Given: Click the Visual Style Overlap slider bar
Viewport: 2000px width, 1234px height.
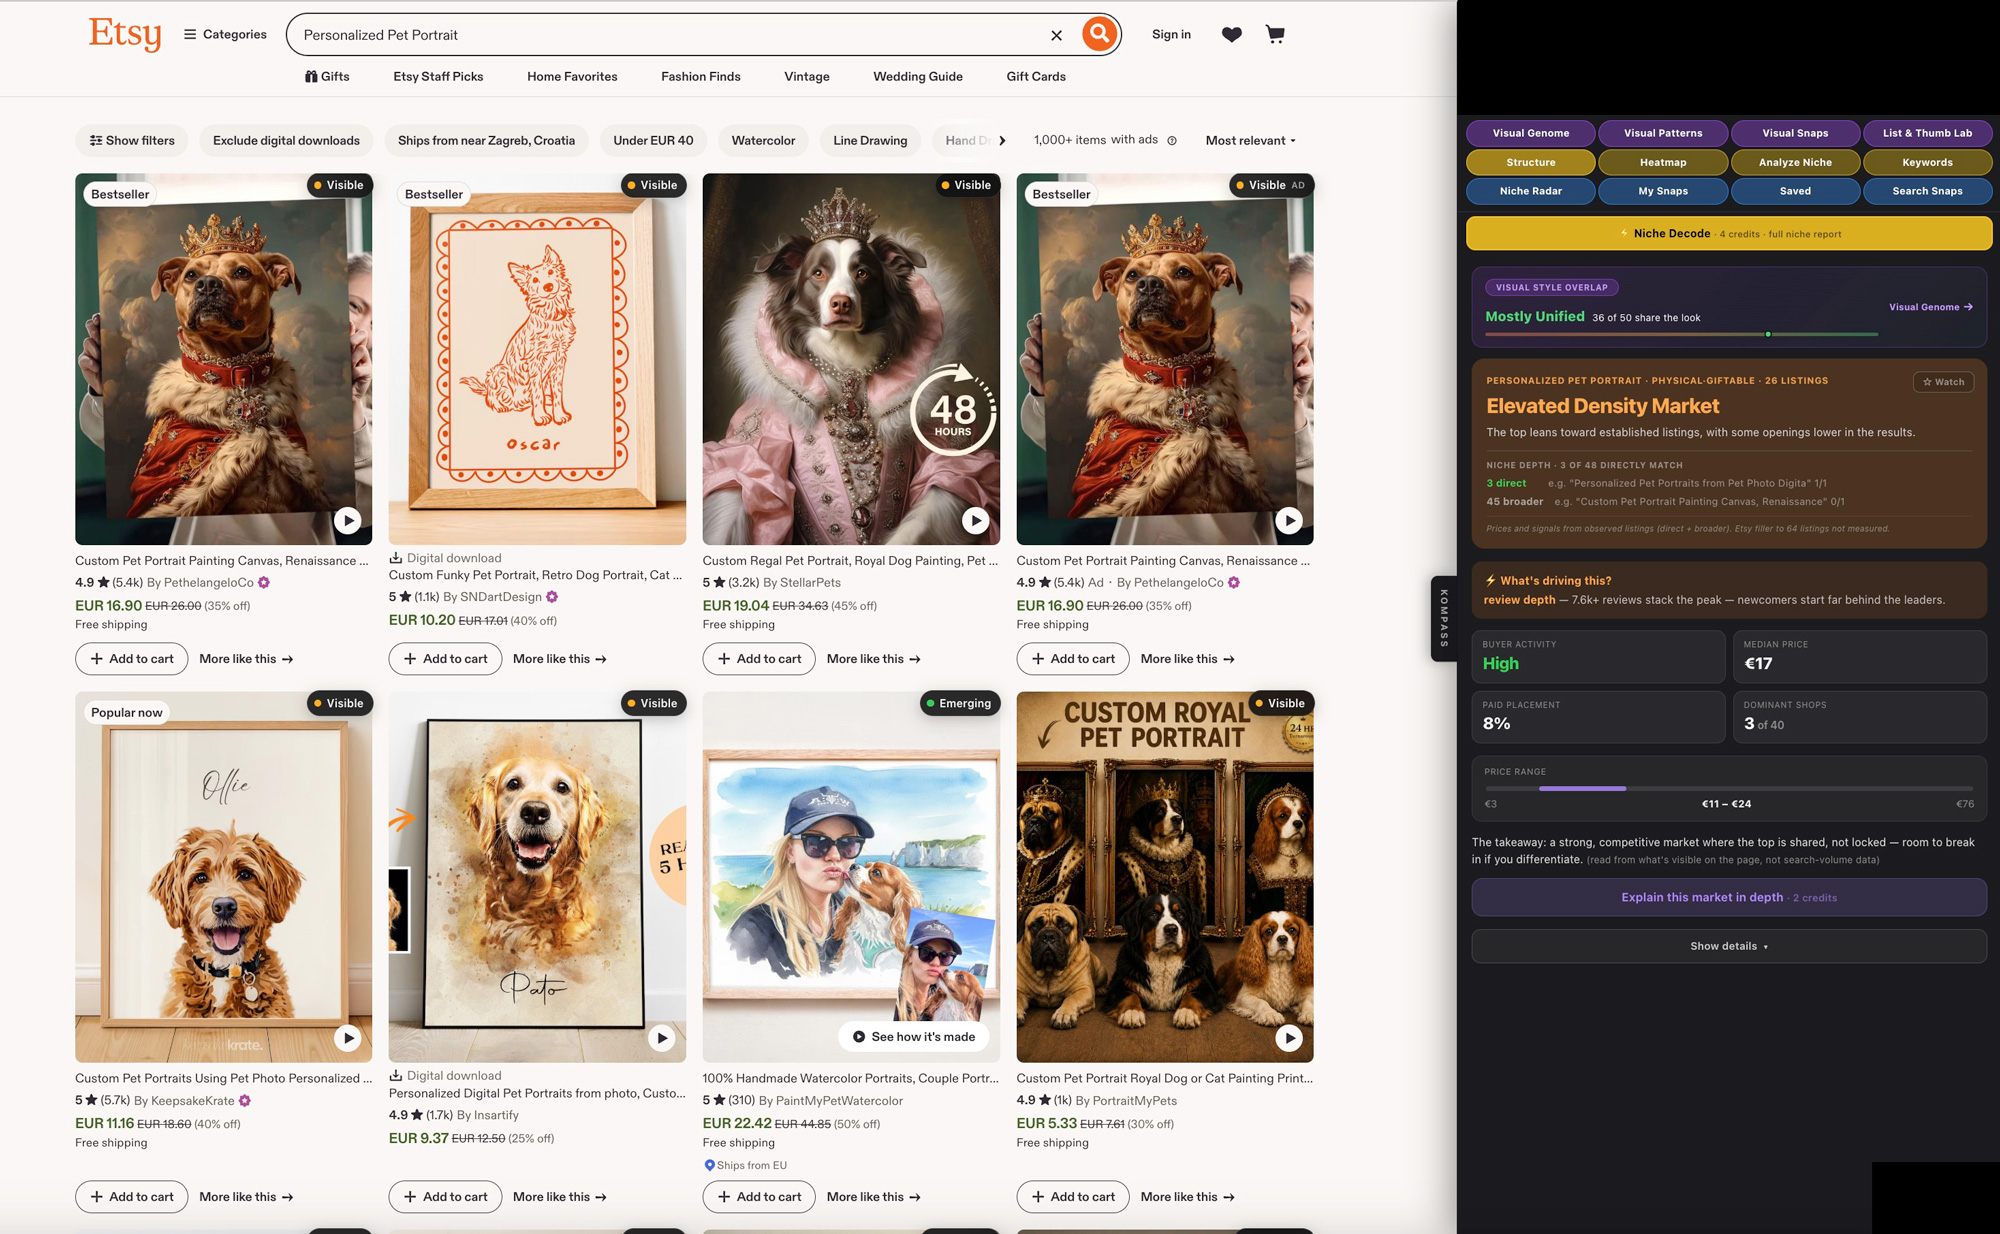Looking at the screenshot, I should pos(1681,334).
